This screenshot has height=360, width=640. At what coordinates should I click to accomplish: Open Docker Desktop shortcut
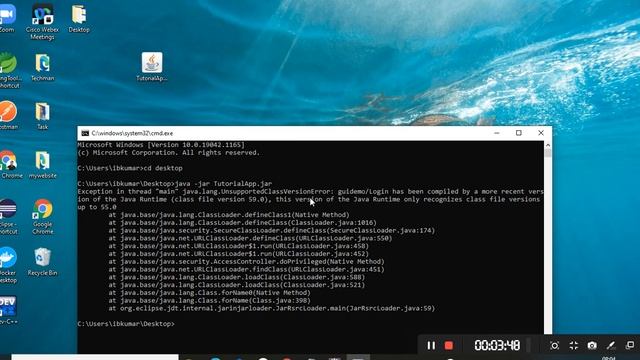[x=8, y=264]
